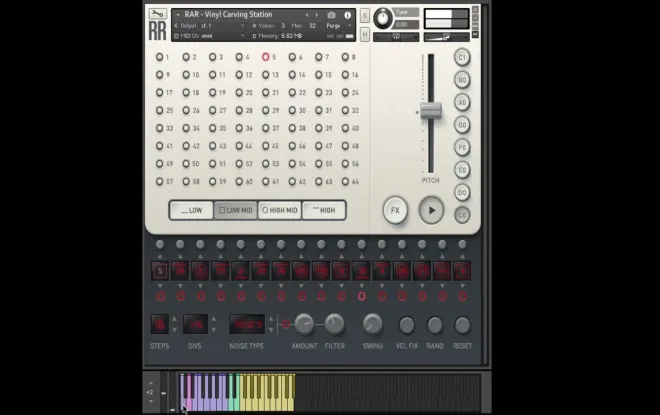Mute the instrument with M button
The height and width of the screenshot is (415, 660).
(x=365, y=34)
